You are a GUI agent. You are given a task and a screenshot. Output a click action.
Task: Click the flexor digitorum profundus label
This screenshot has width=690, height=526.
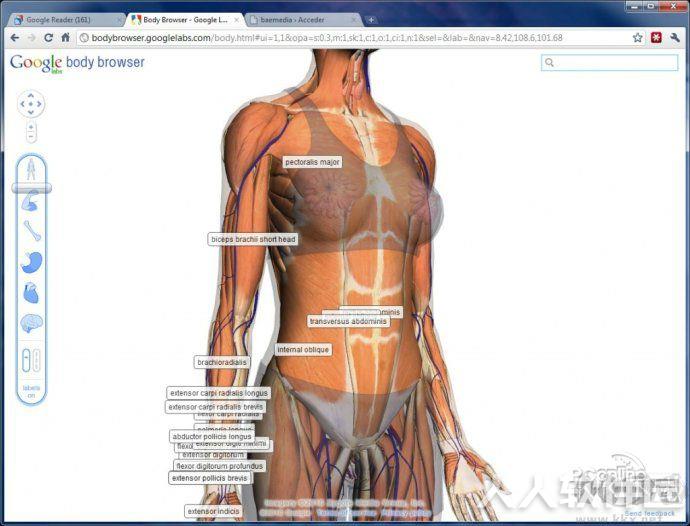point(220,466)
